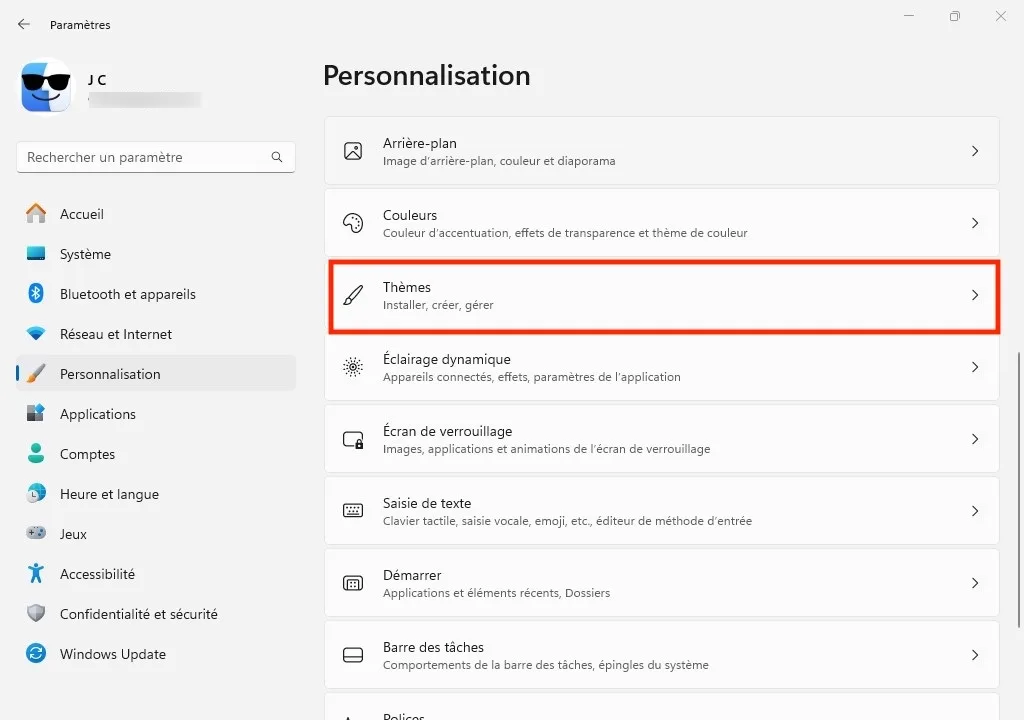Image resolution: width=1024 pixels, height=720 pixels.
Task: Go to Système in the sidebar
Action: (85, 254)
